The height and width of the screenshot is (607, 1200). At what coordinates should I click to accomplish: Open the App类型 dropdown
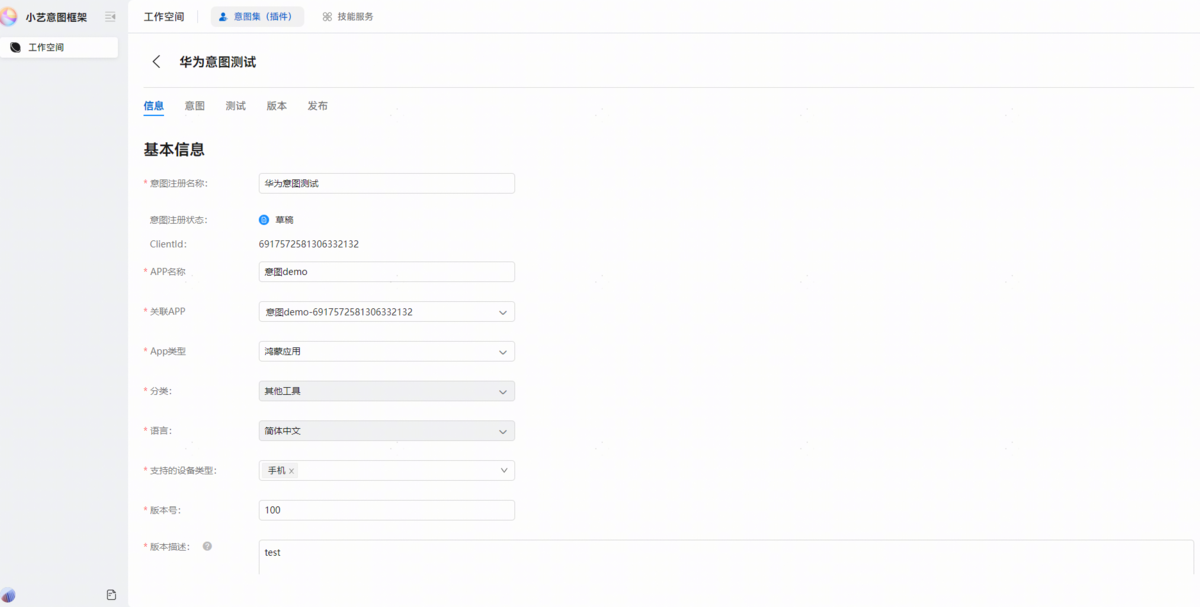point(502,352)
